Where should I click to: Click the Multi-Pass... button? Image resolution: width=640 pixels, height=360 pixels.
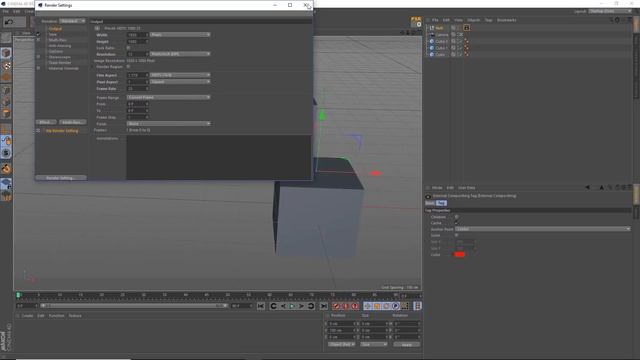[72, 122]
